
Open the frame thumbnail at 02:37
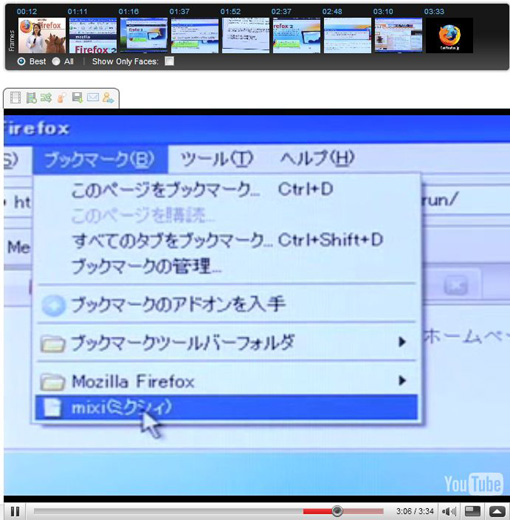pyautogui.click(x=297, y=35)
